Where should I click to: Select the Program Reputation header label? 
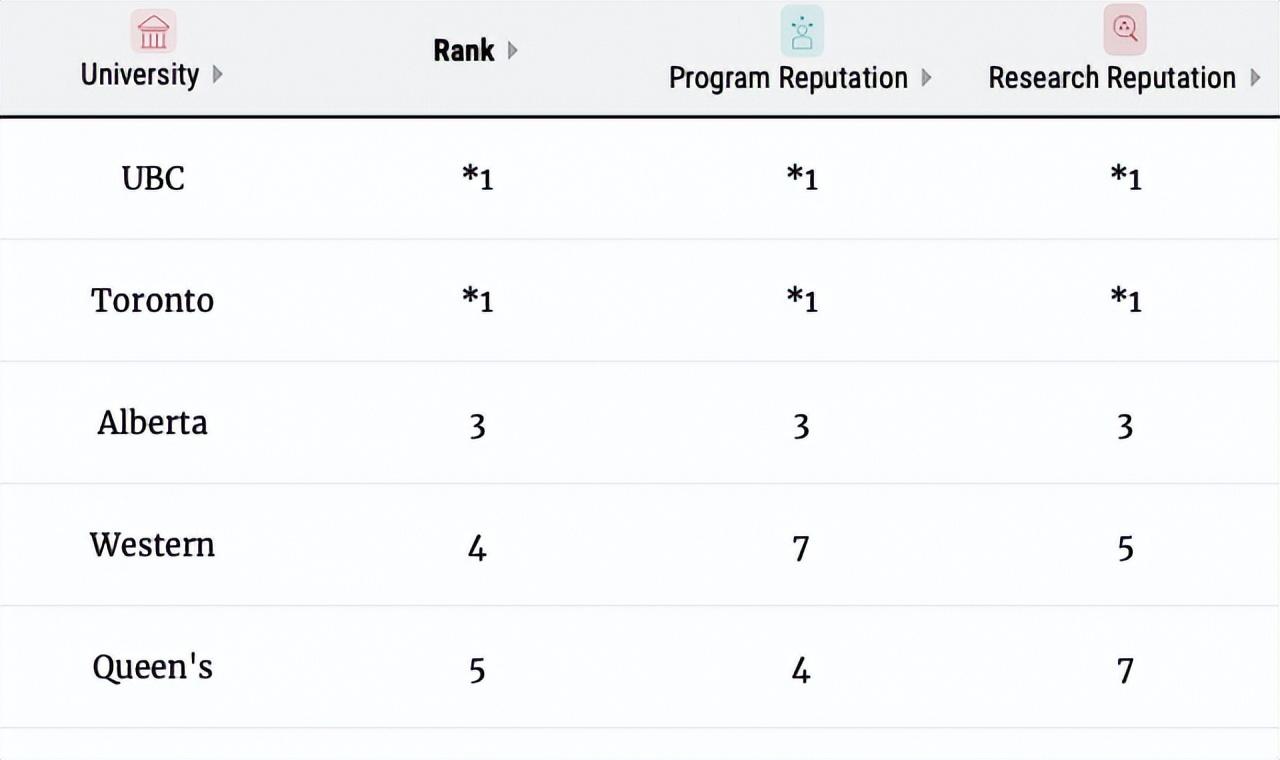[788, 78]
